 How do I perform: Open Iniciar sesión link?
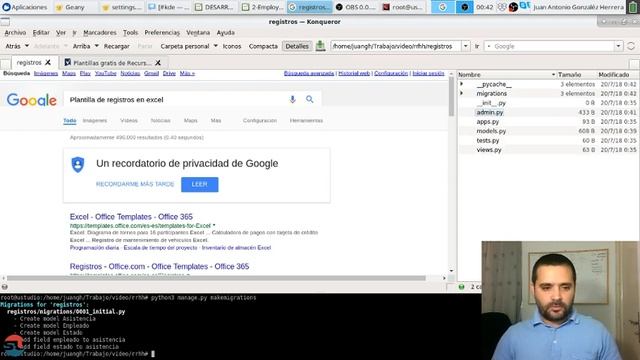428,73
